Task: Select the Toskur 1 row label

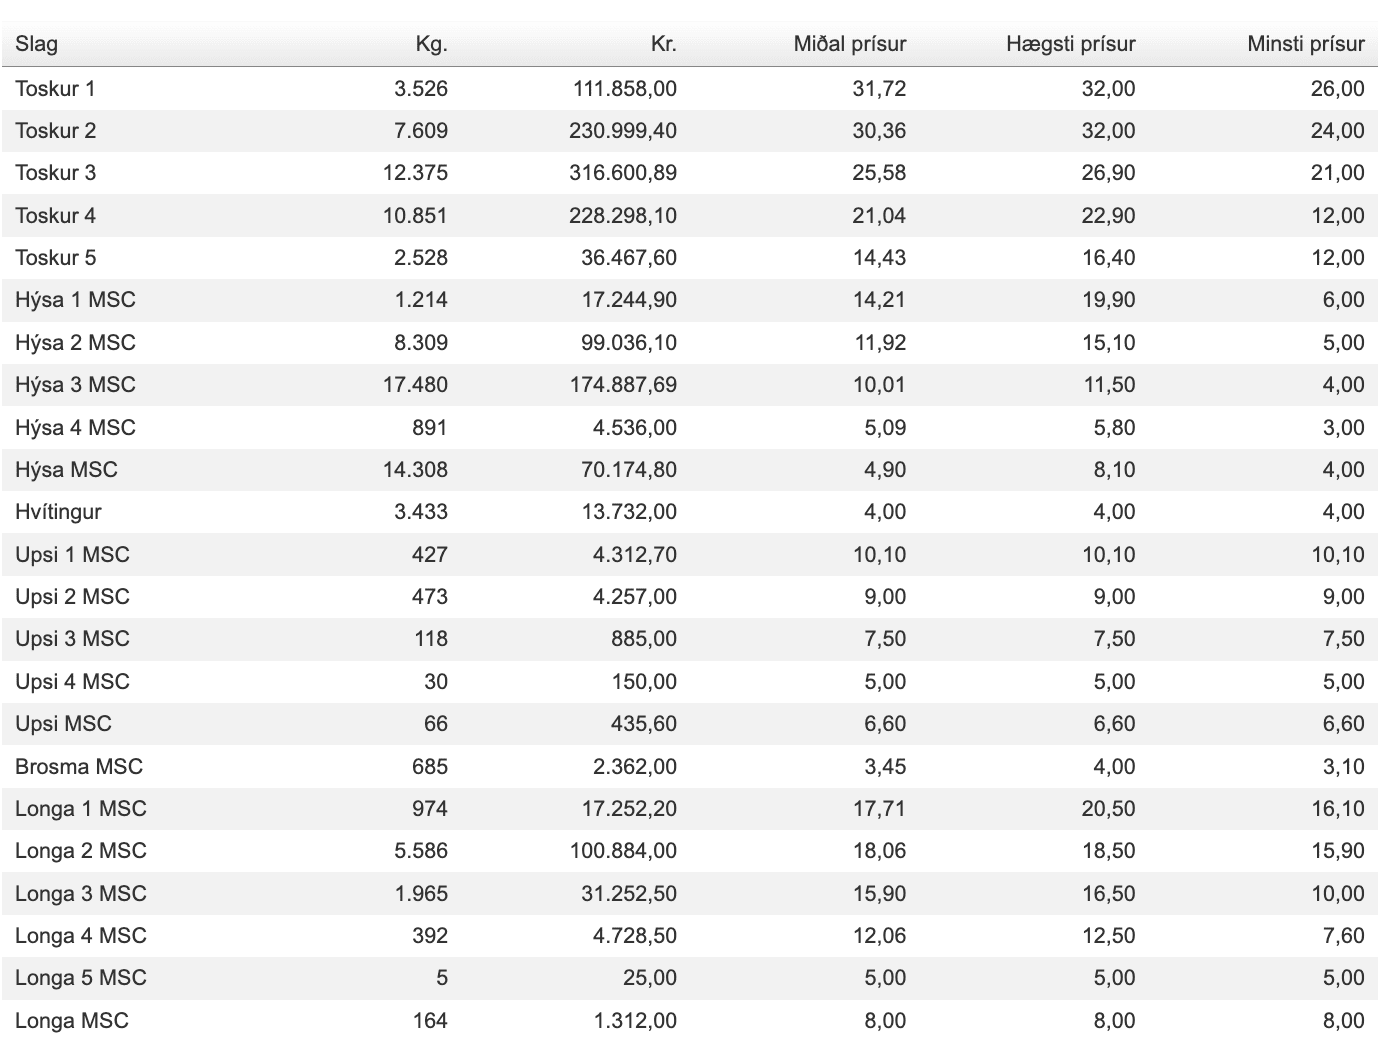Action: (x=55, y=89)
